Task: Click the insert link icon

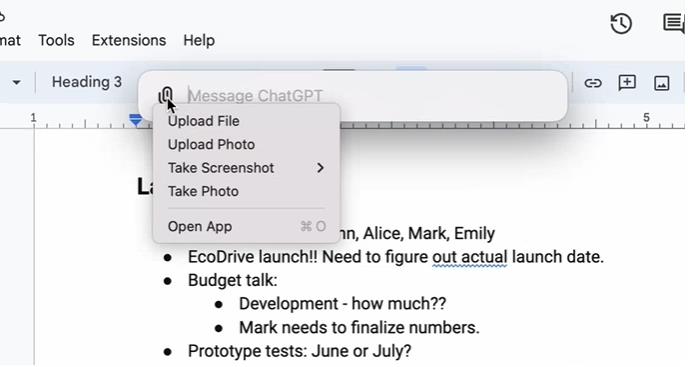Action: point(593,83)
